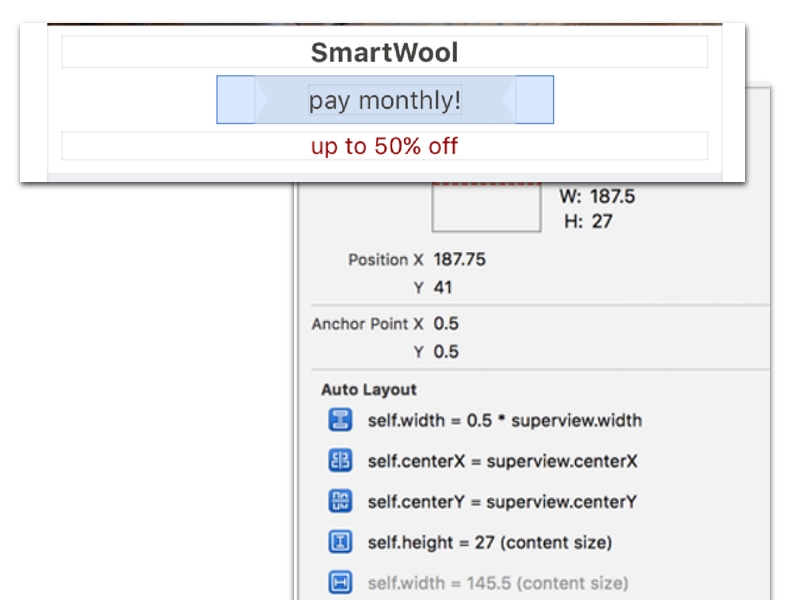Click the left blue padding area of the selected view
The width and height of the screenshot is (800, 600).
[235, 100]
